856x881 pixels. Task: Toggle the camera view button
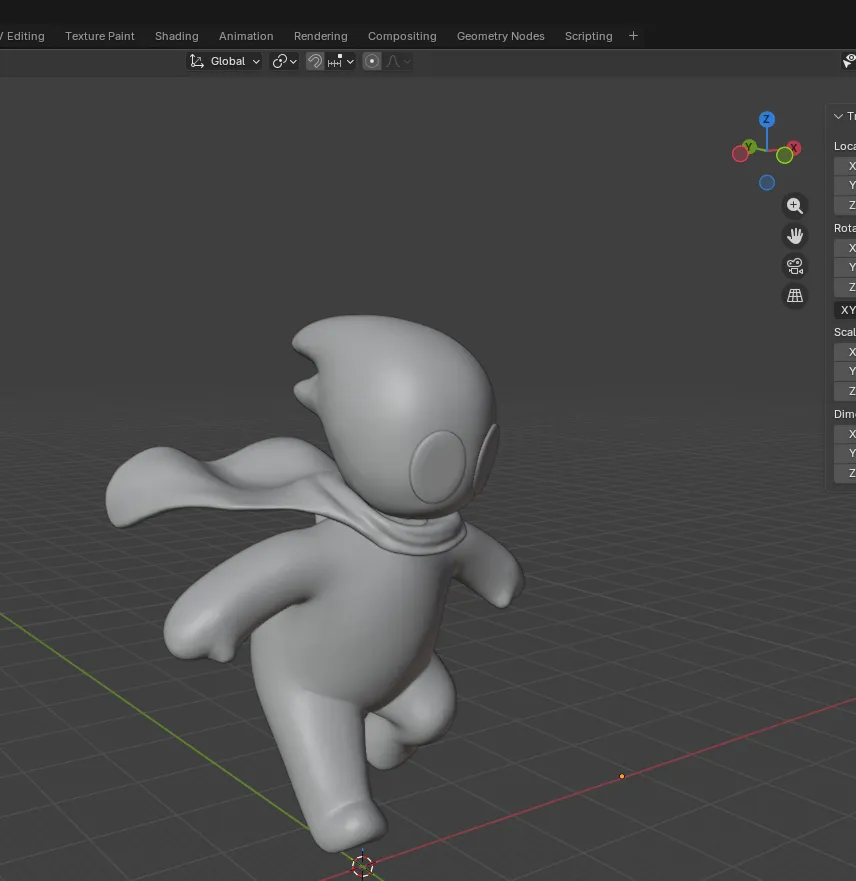[x=795, y=266]
